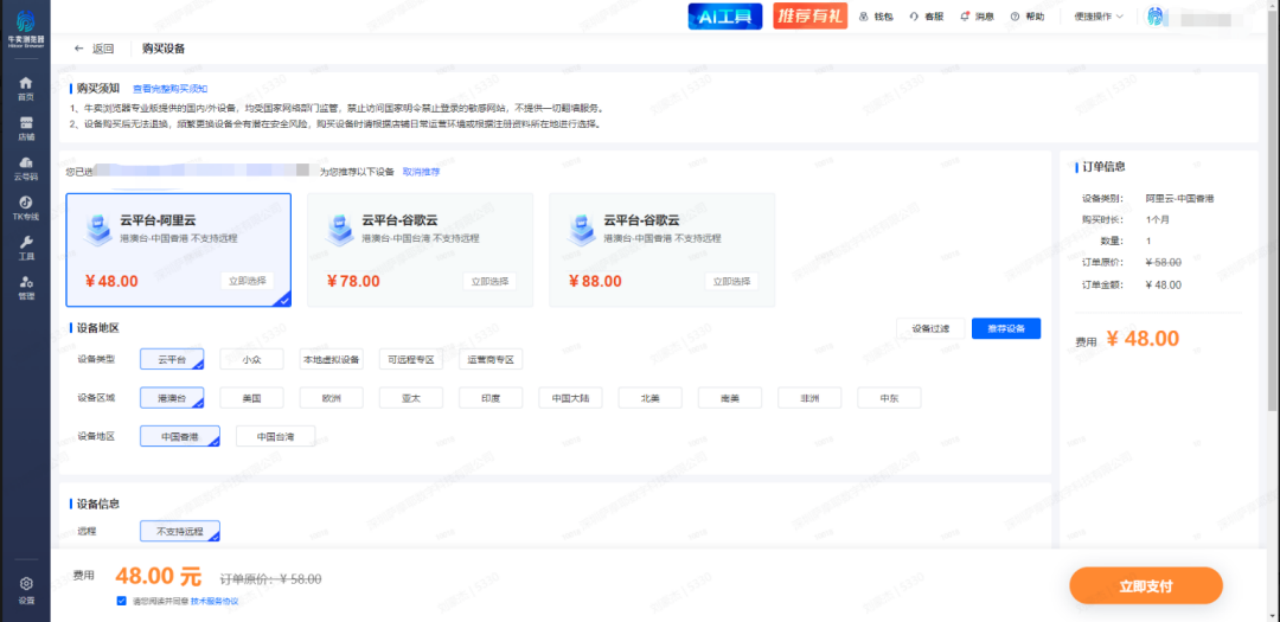Click 立即支付 to pay now
The width and height of the screenshot is (1280, 622).
pyautogui.click(x=1146, y=586)
